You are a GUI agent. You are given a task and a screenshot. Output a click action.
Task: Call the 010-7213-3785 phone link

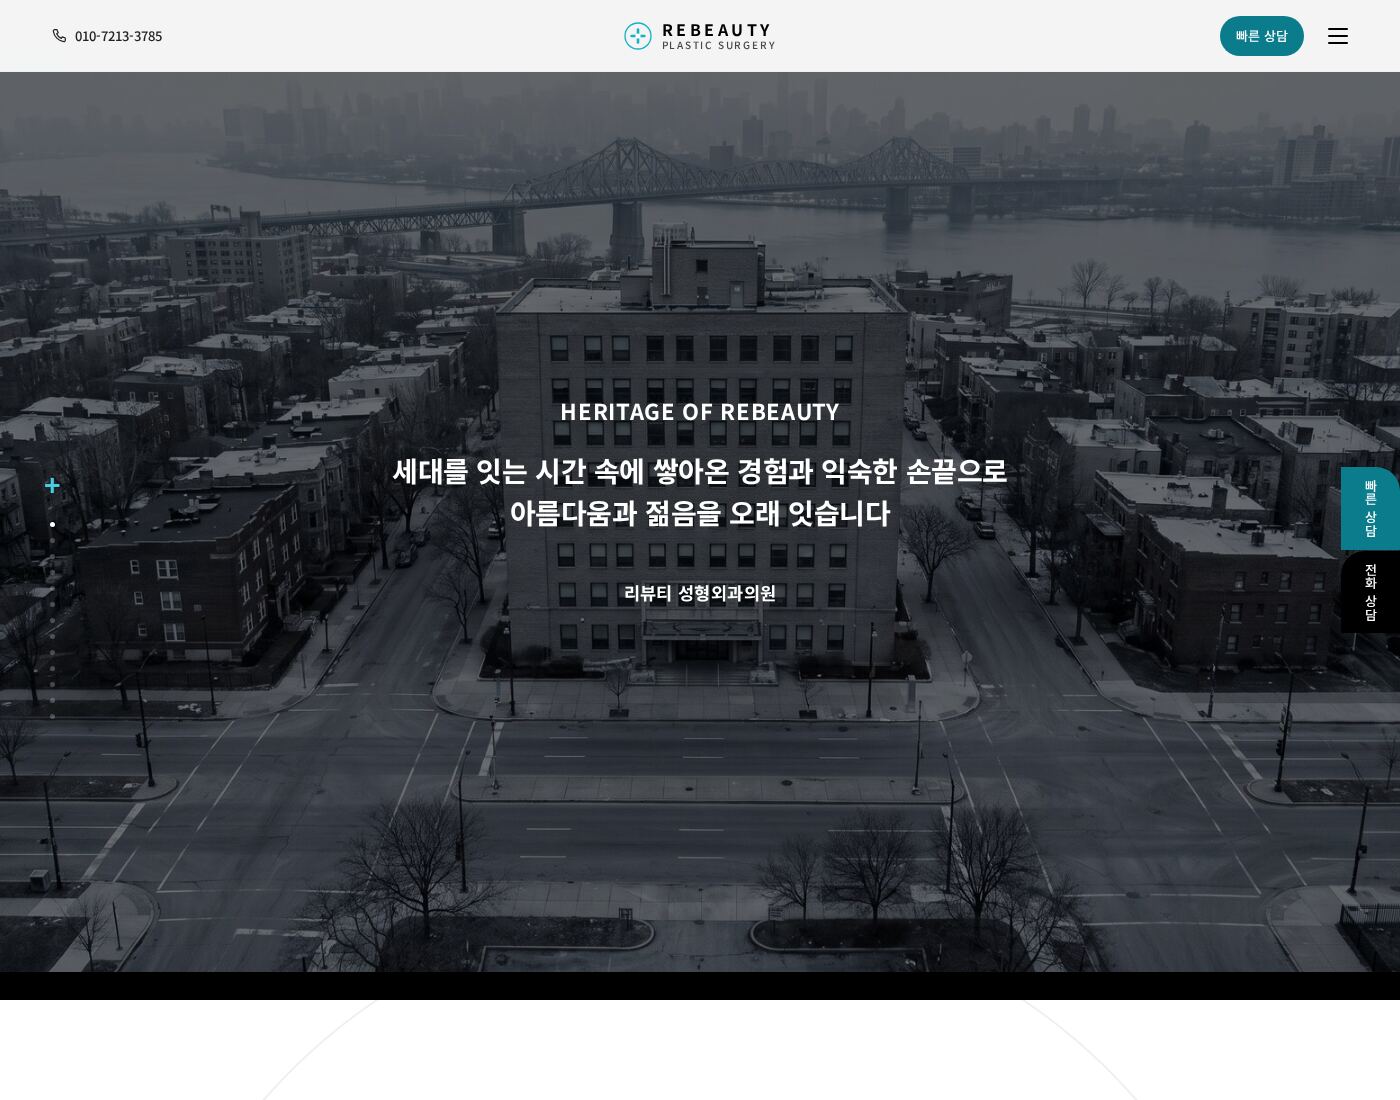click(x=118, y=36)
